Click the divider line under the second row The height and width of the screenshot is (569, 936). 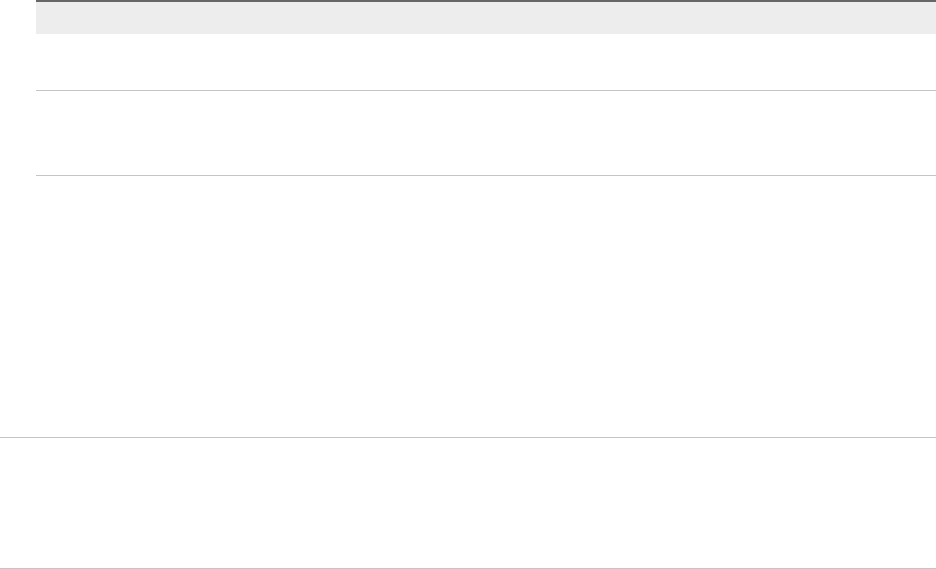(x=479, y=176)
